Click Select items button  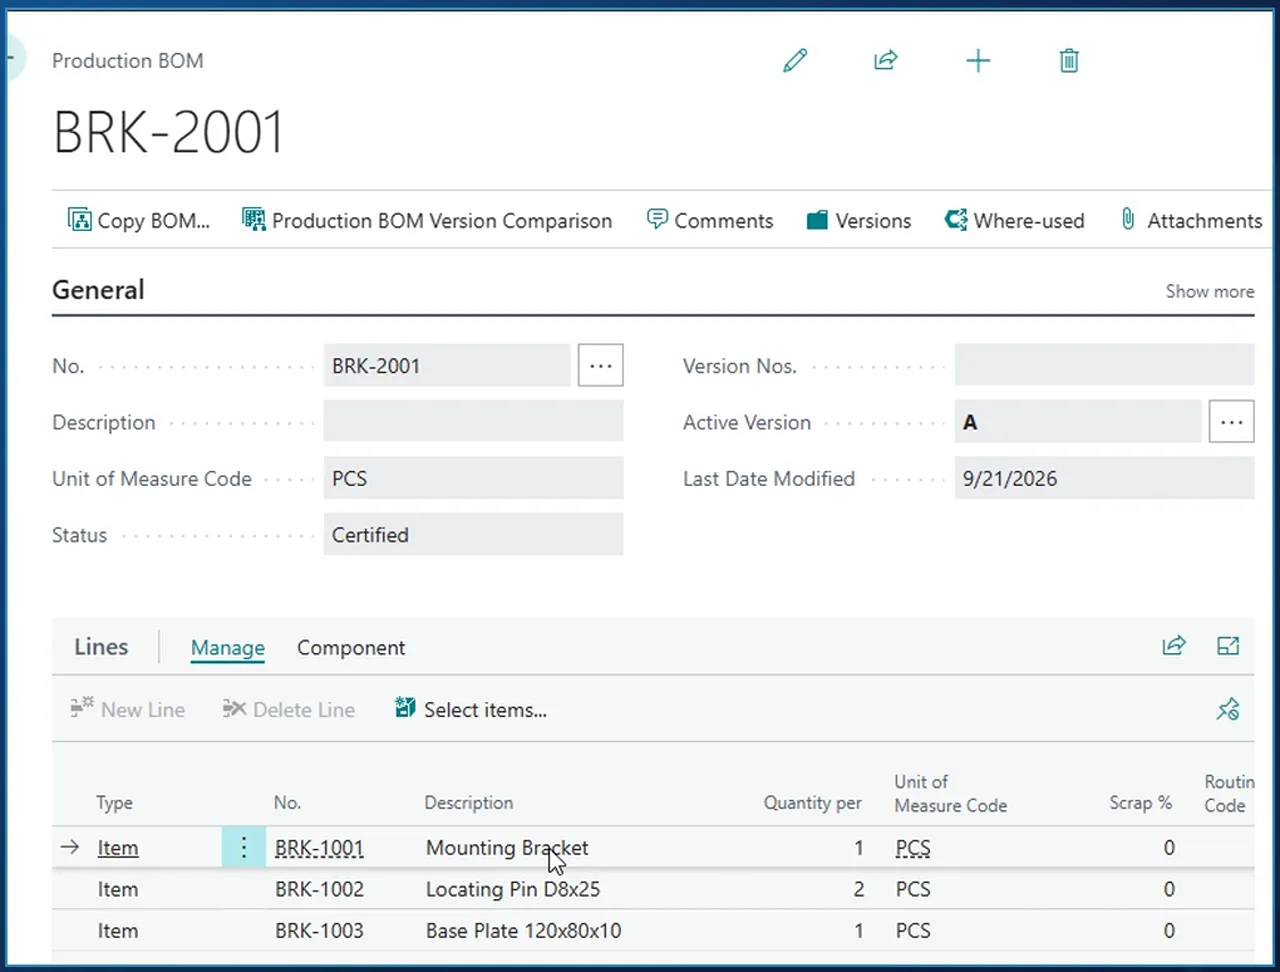[x=471, y=710]
